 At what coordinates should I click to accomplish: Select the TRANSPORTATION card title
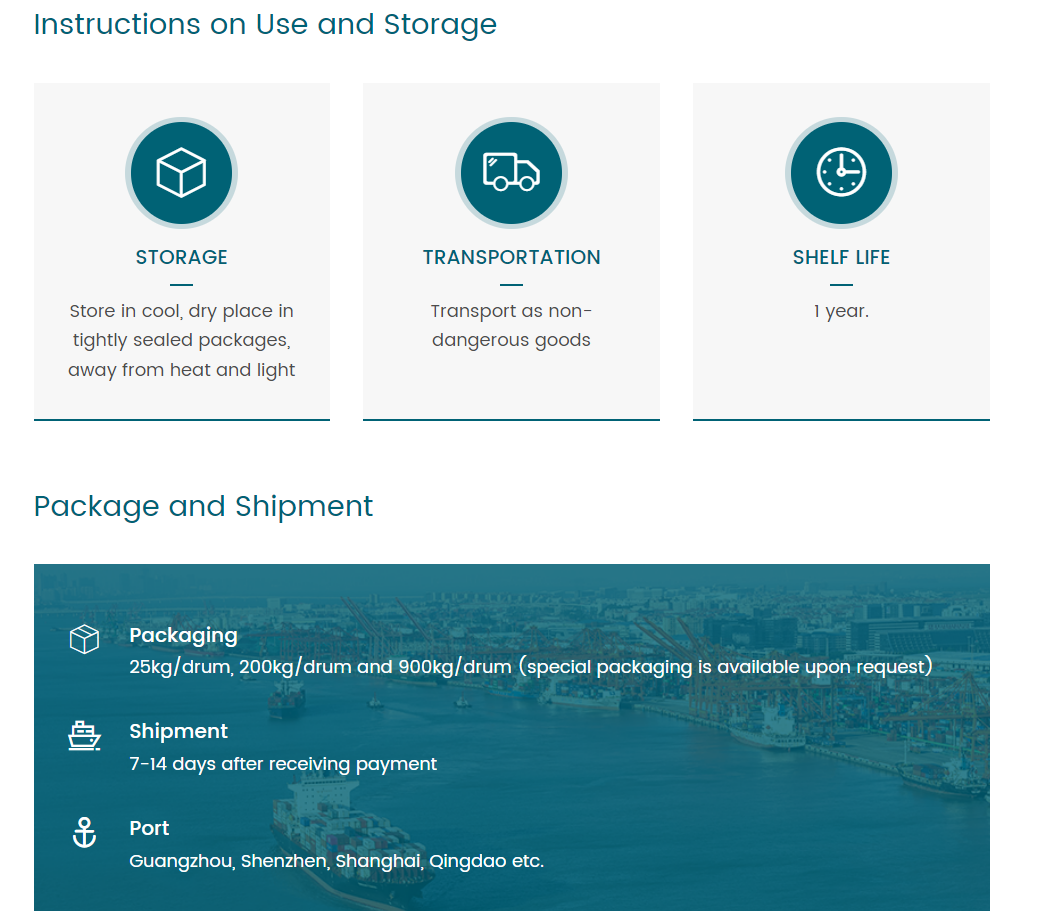click(x=511, y=257)
